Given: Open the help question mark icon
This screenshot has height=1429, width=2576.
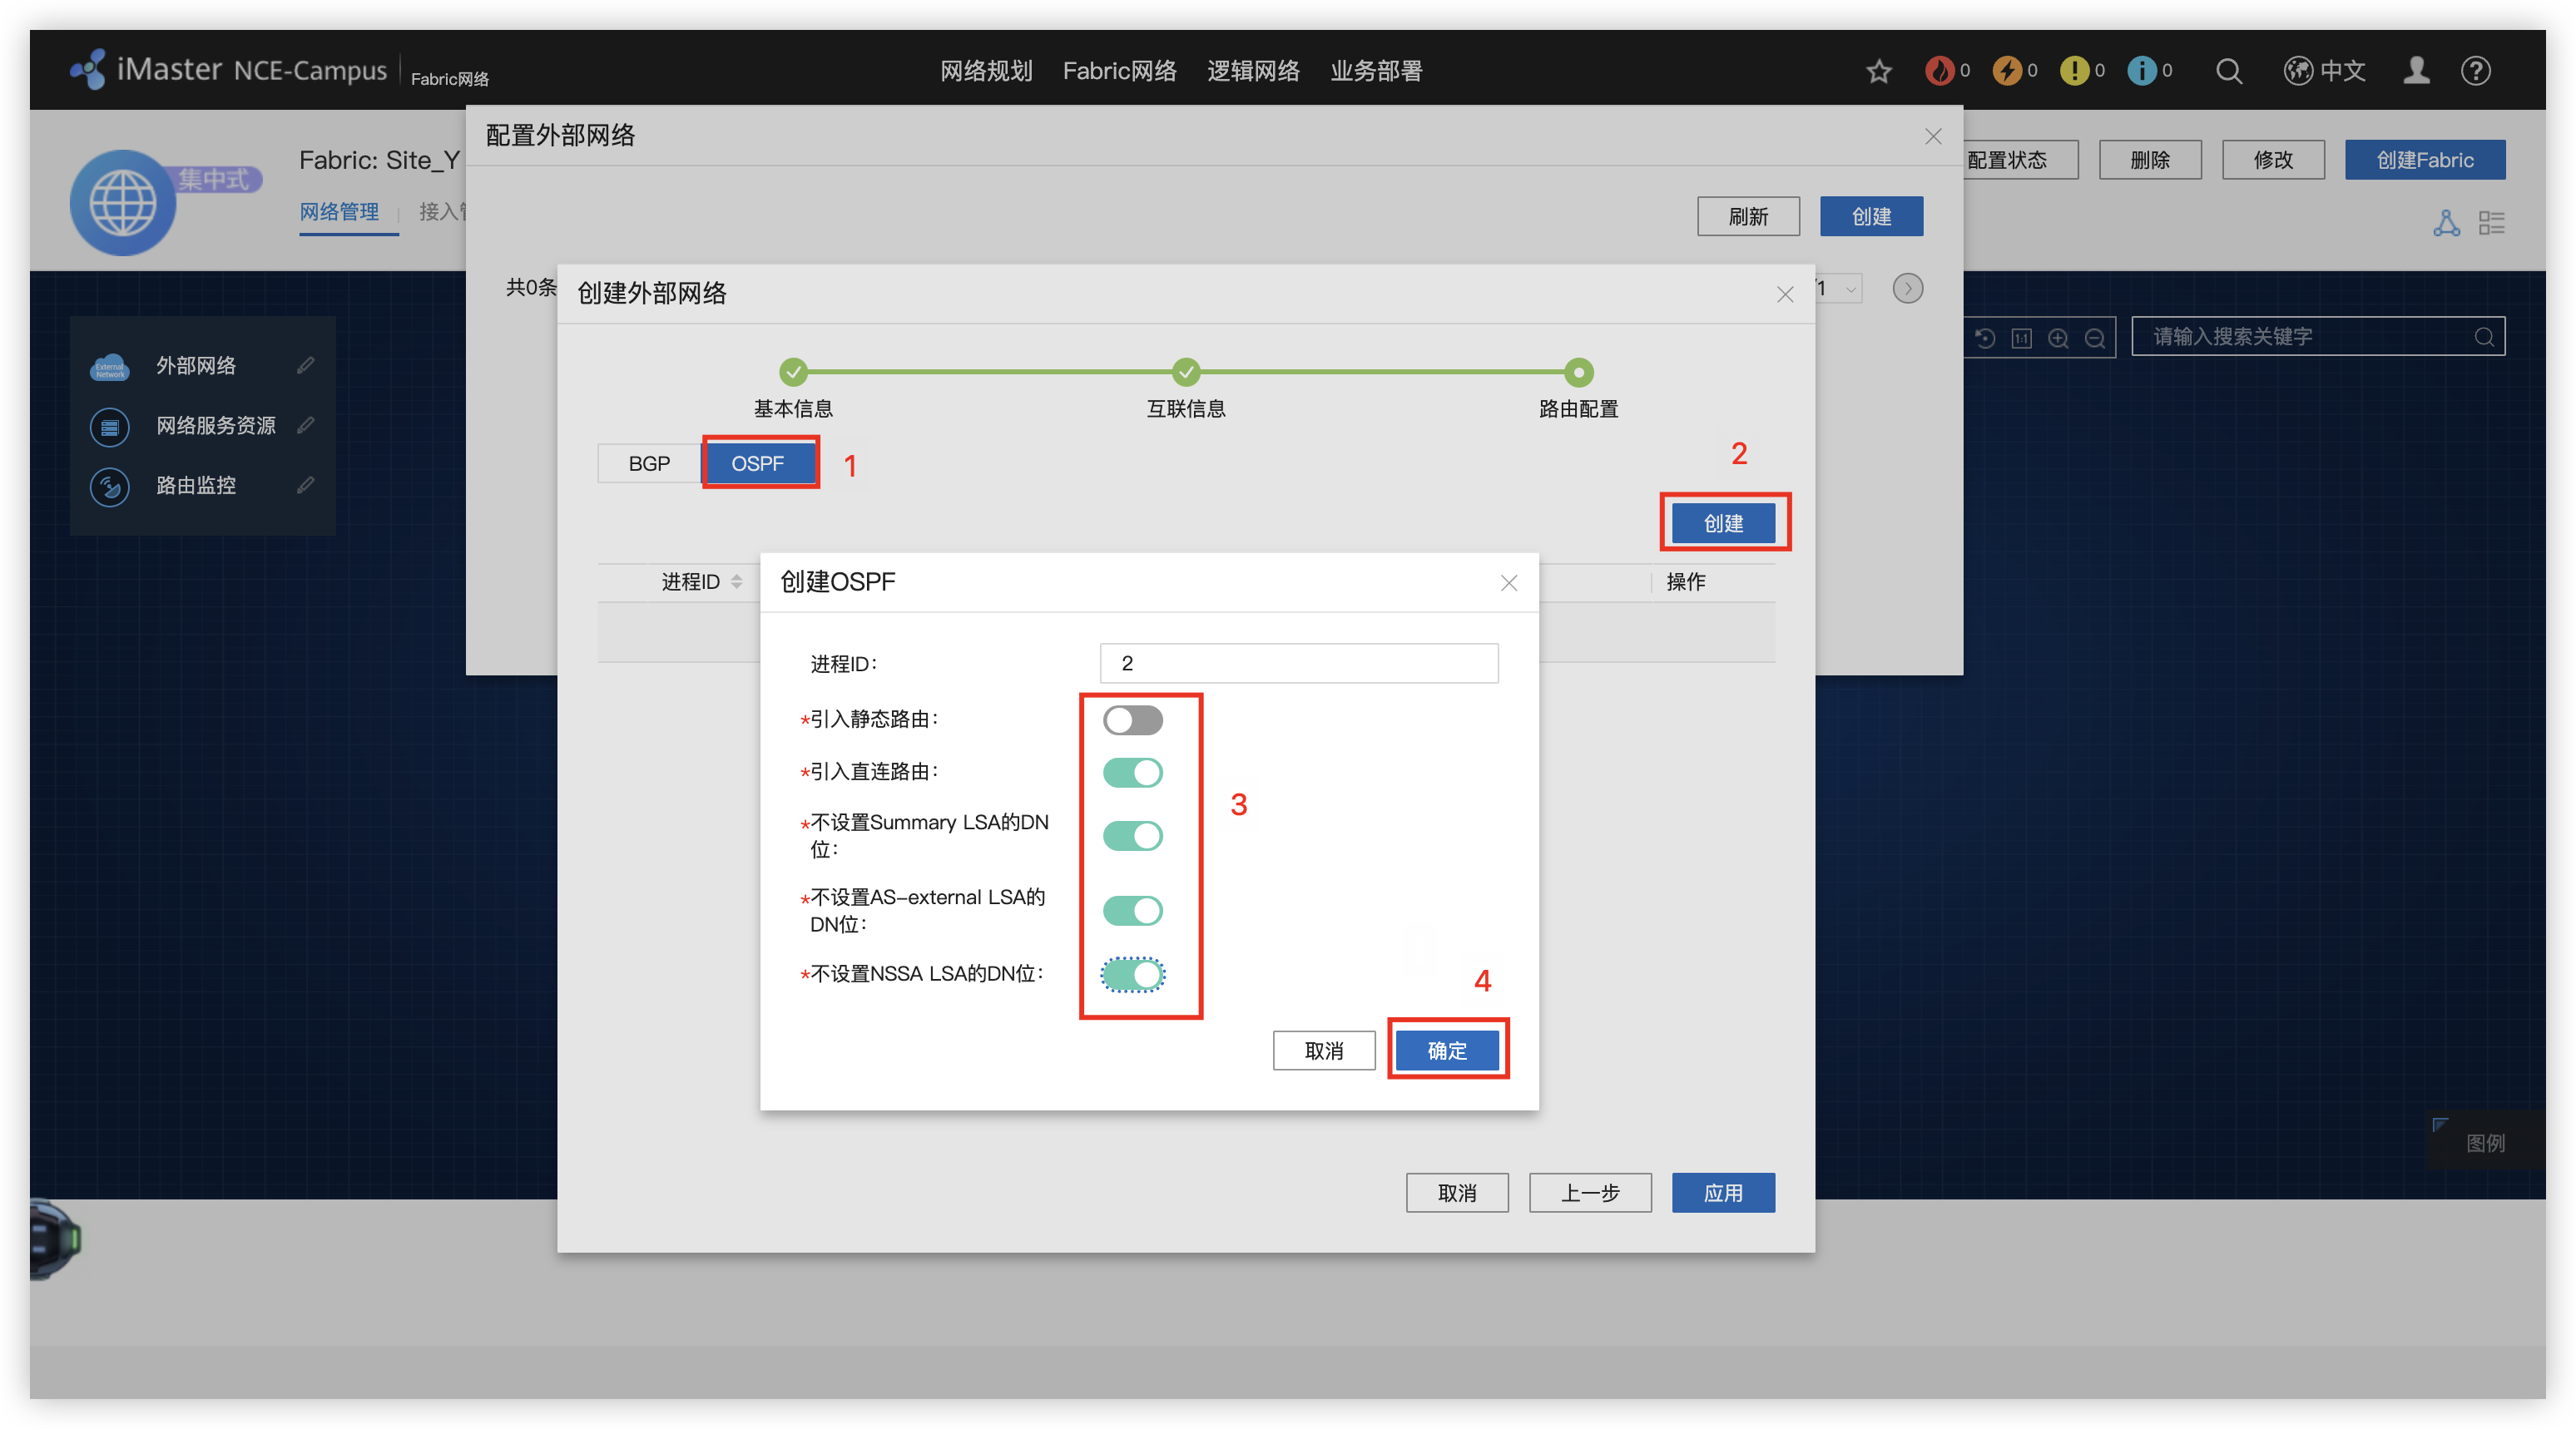Looking at the screenshot, I should 2476,71.
